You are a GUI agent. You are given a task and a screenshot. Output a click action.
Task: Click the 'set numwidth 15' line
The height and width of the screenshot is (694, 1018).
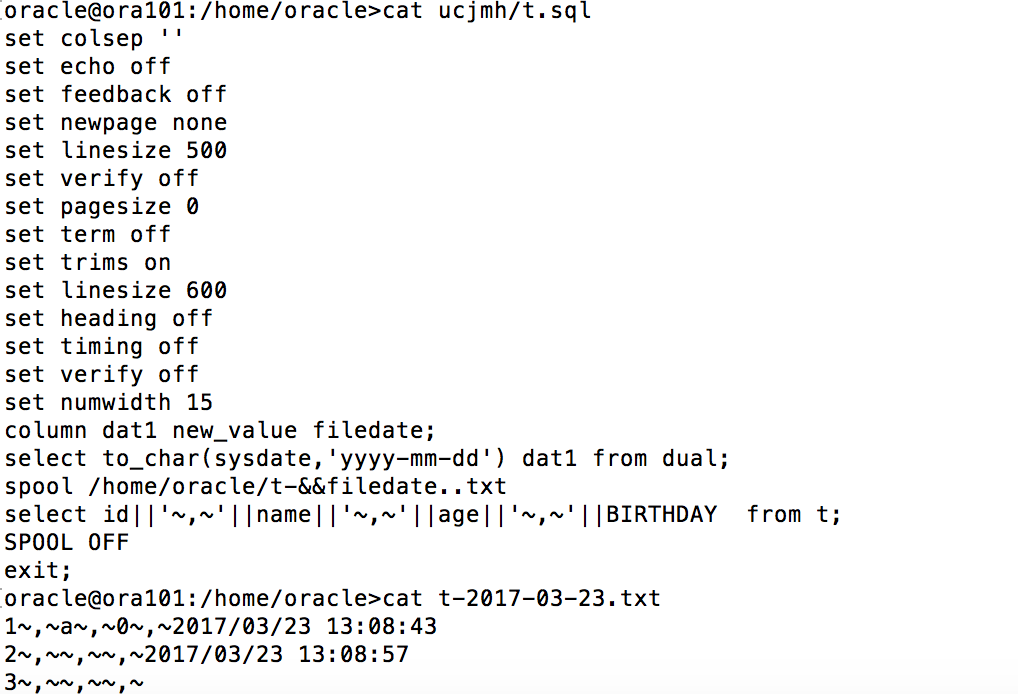point(108,403)
